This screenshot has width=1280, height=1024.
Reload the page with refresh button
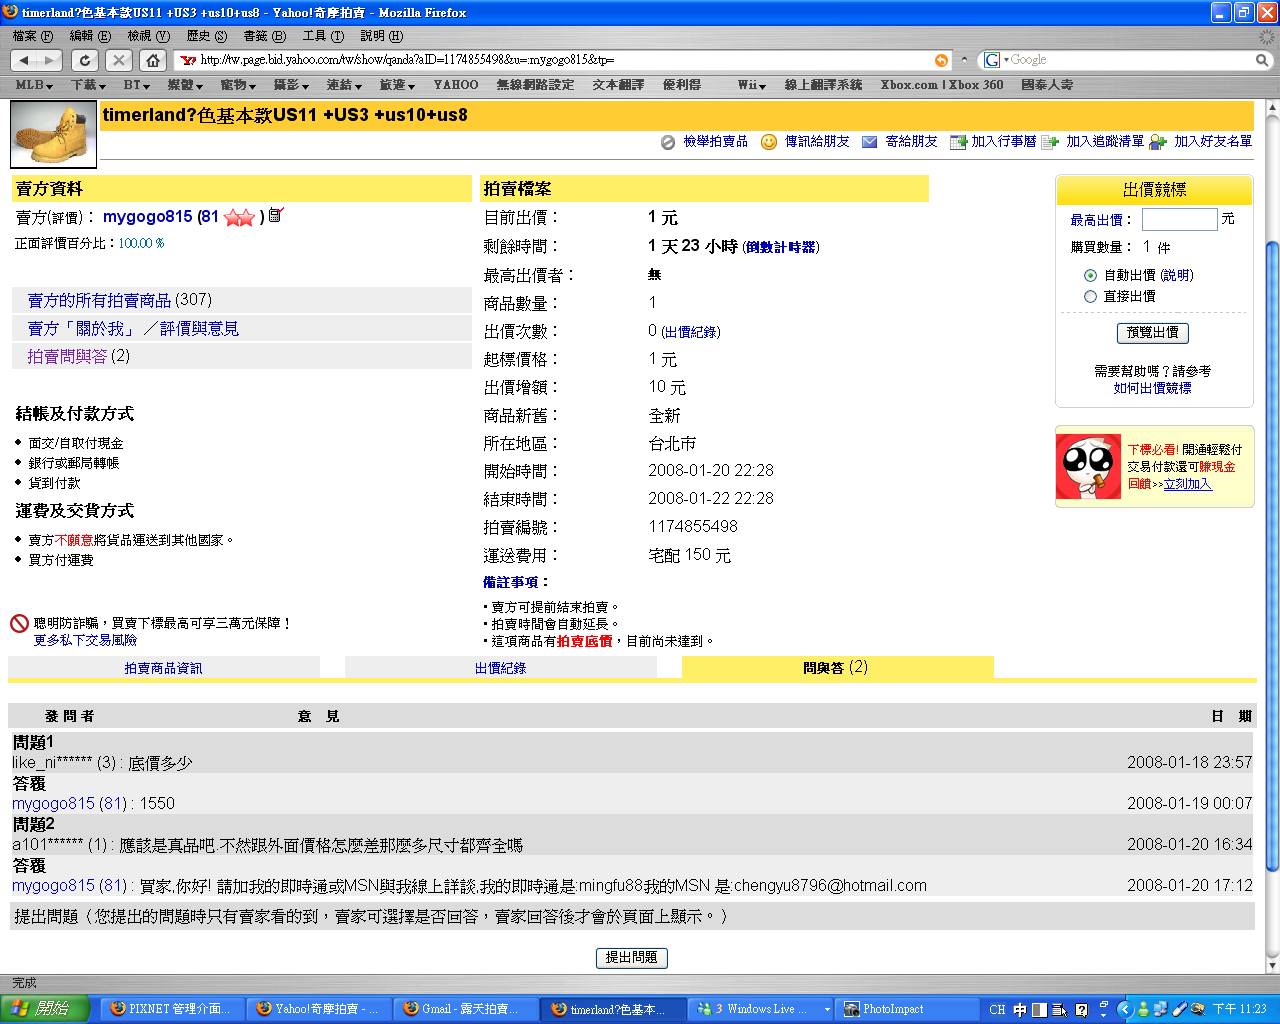click(85, 60)
